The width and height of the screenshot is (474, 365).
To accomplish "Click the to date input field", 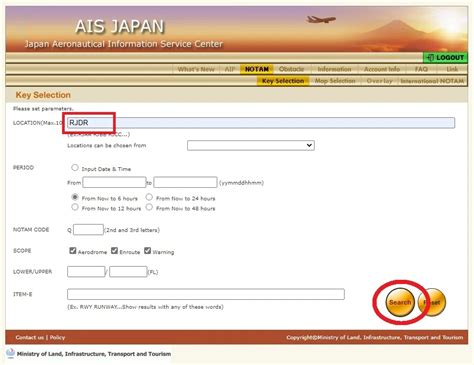I will [185, 182].
